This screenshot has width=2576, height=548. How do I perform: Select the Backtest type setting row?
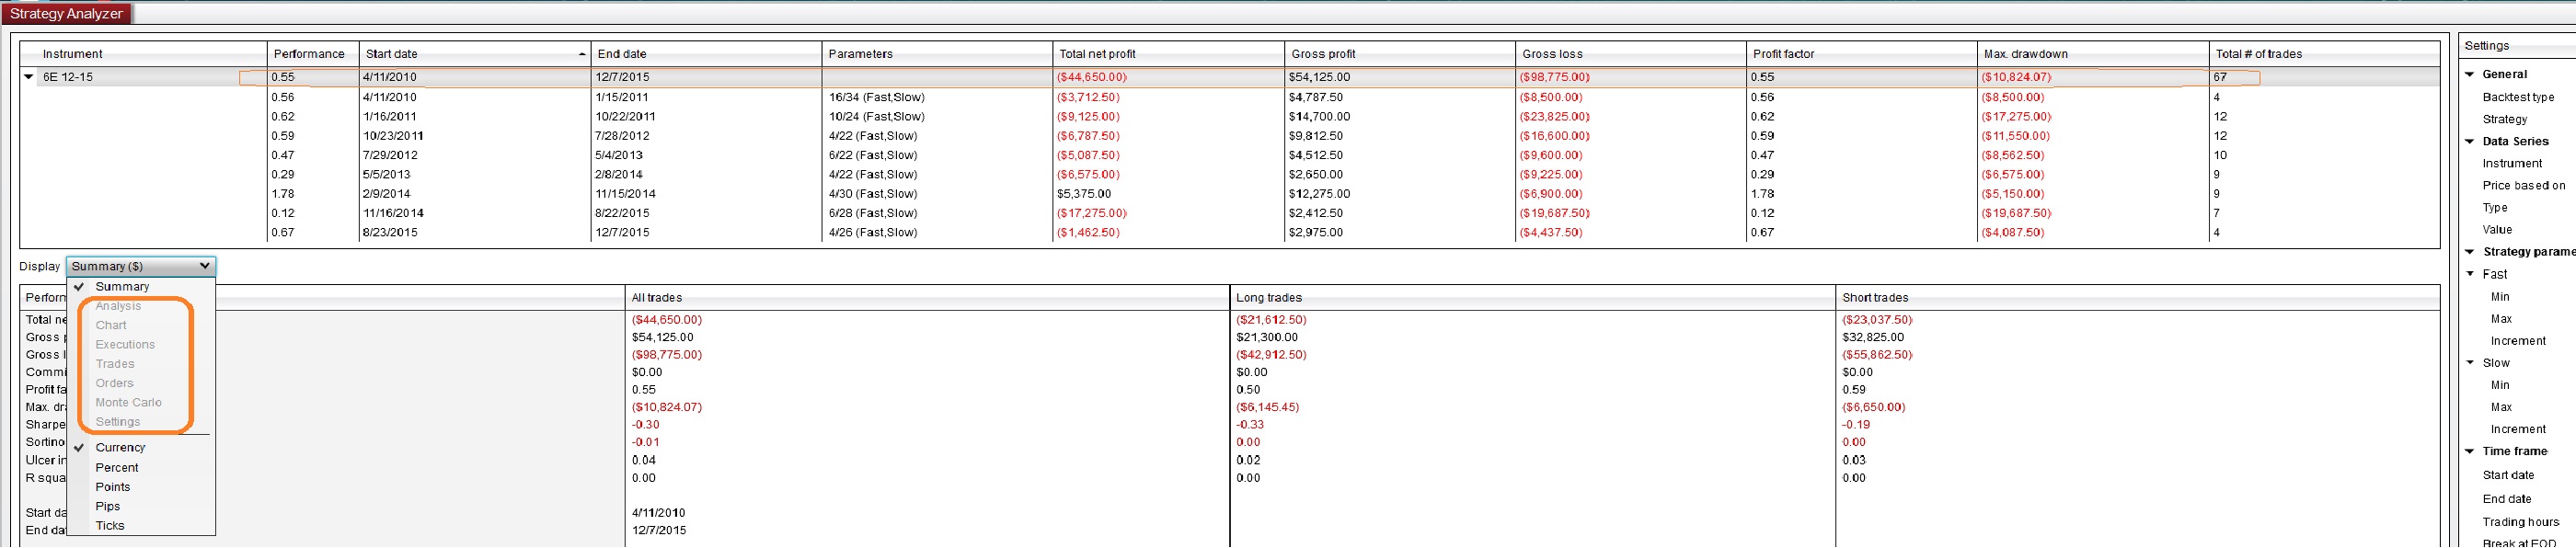click(x=2518, y=97)
